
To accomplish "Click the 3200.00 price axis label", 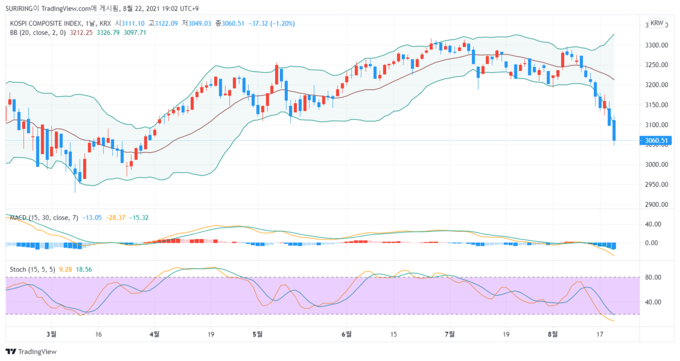I will coord(657,85).
